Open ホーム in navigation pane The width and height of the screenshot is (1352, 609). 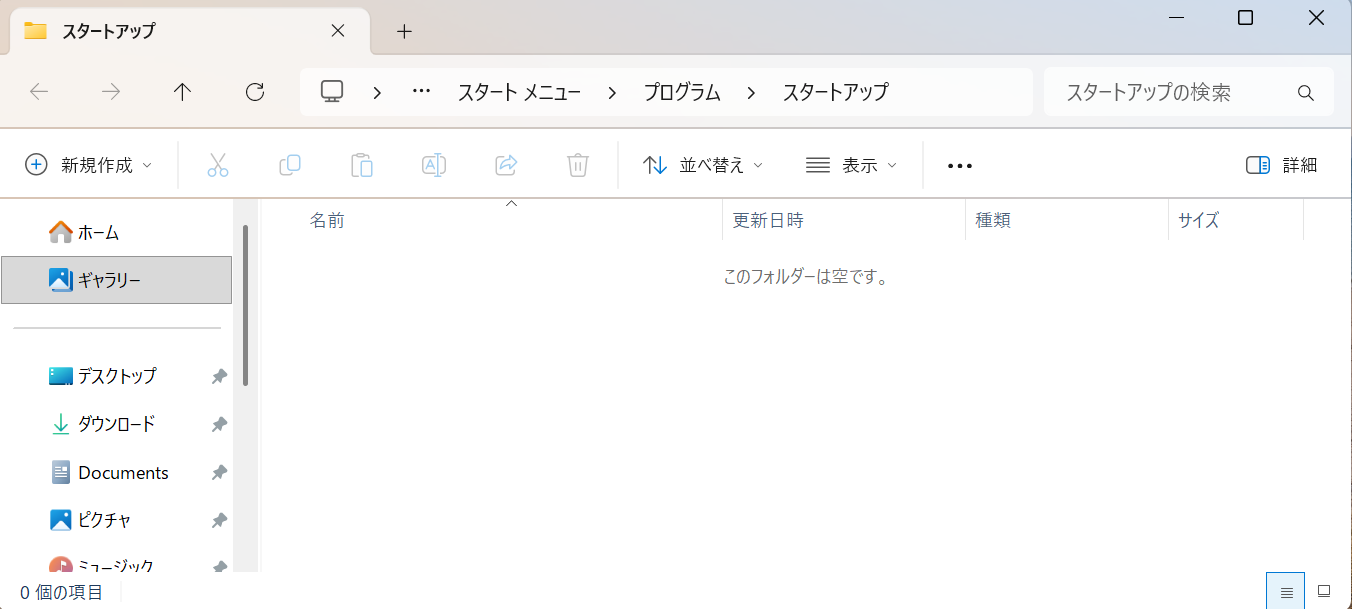117,232
